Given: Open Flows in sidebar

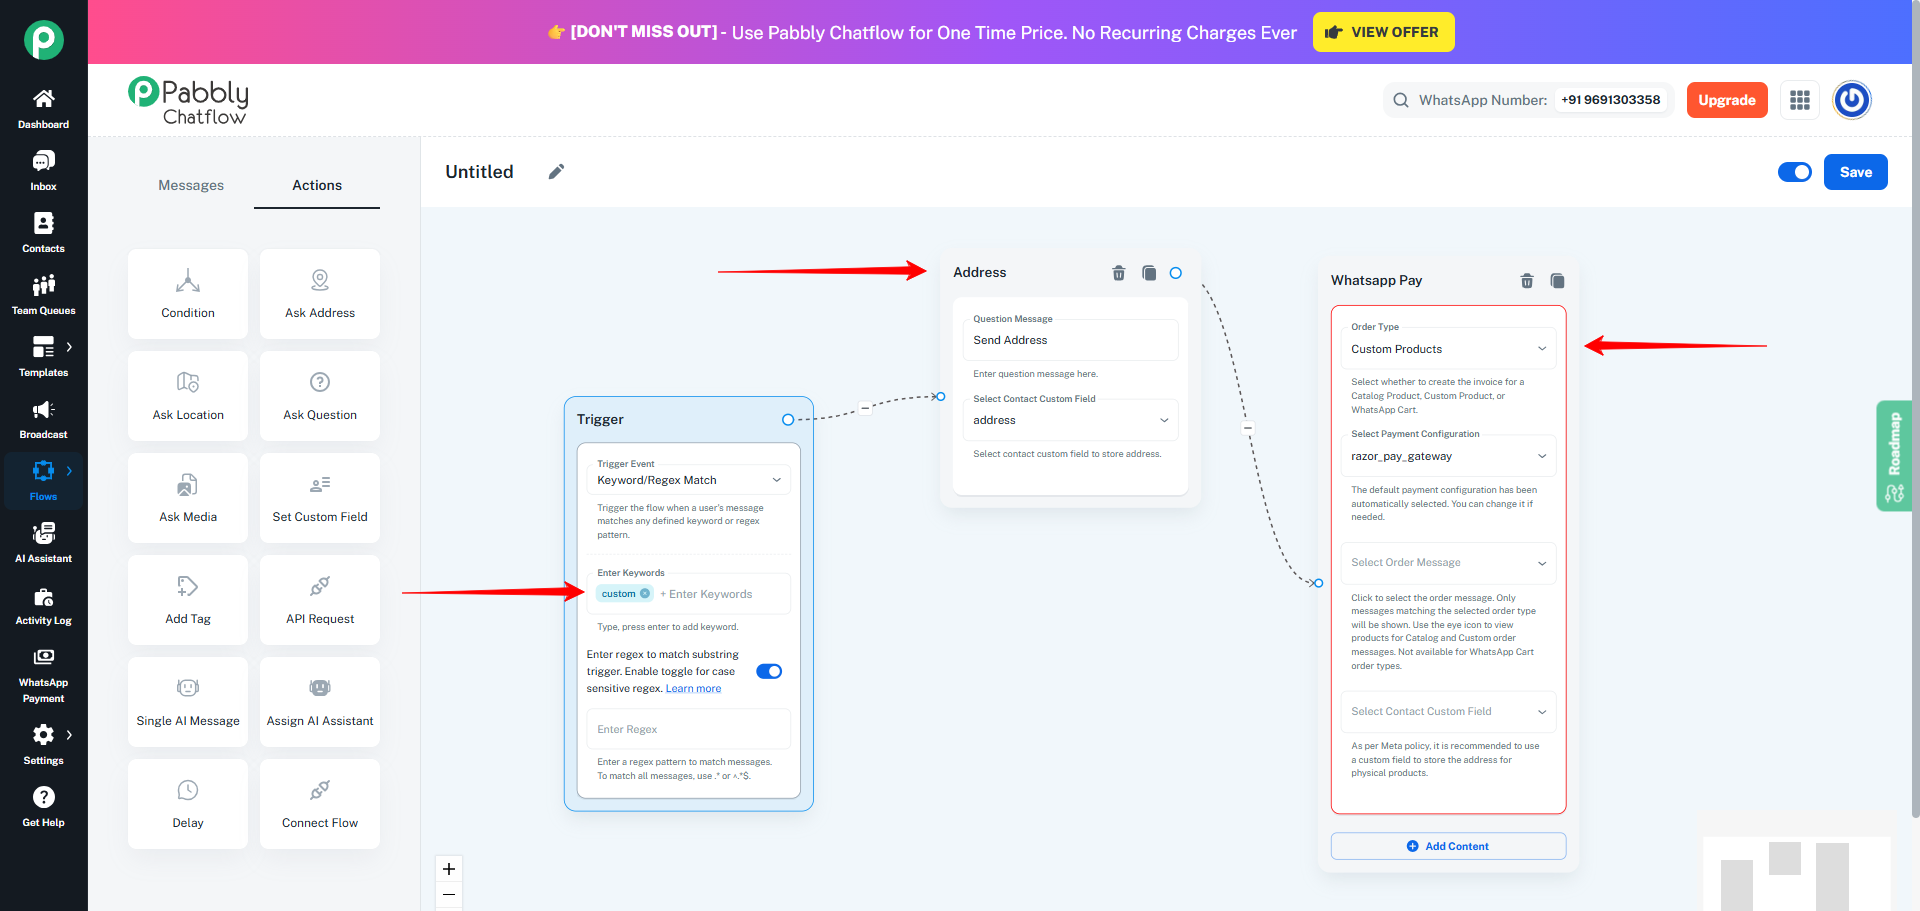Looking at the screenshot, I should pos(43,481).
